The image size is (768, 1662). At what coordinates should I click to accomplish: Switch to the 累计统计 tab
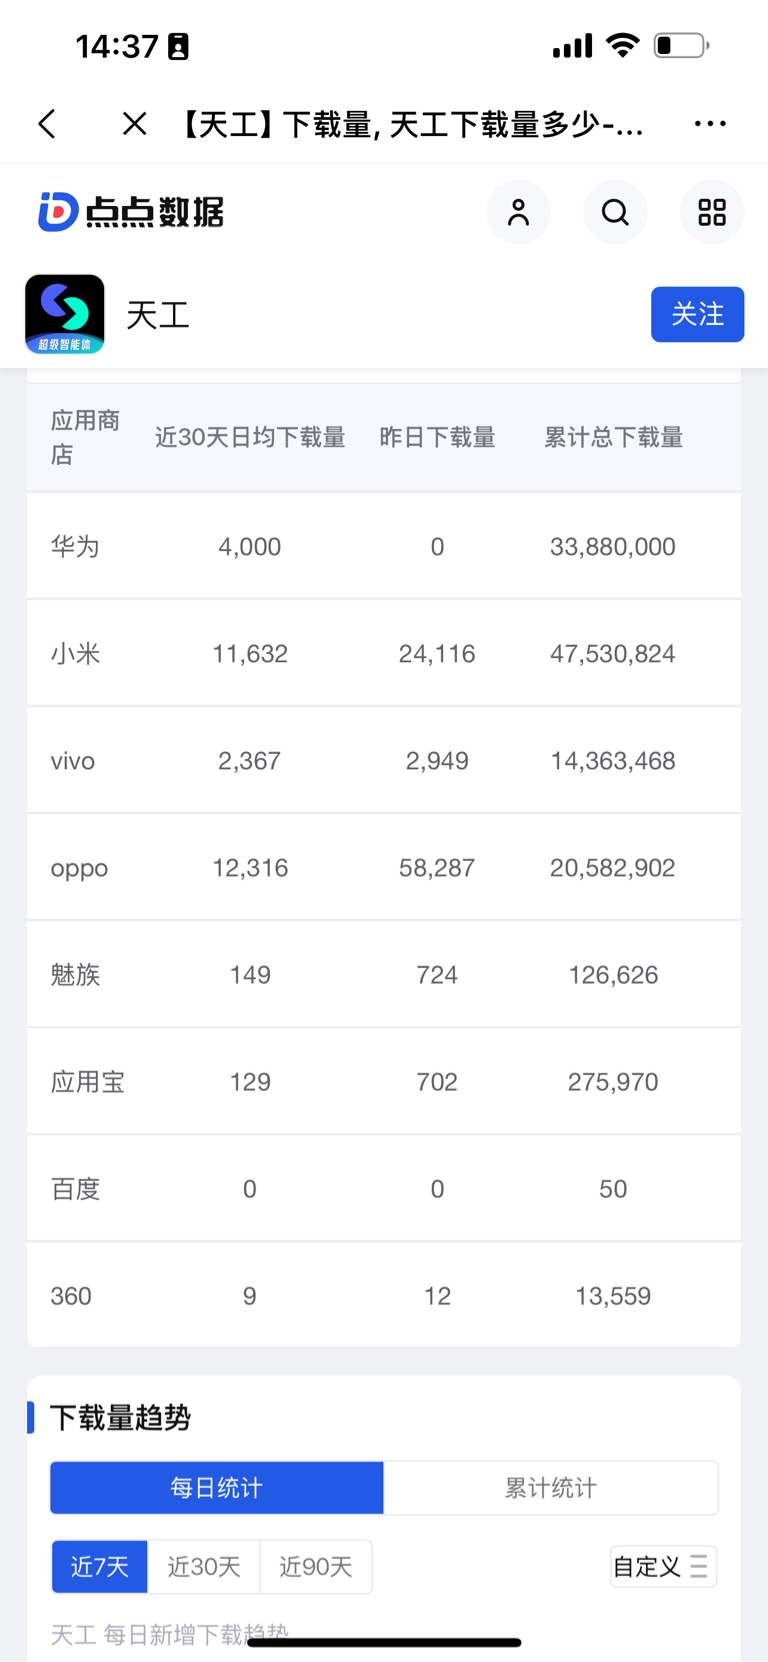point(551,1488)
